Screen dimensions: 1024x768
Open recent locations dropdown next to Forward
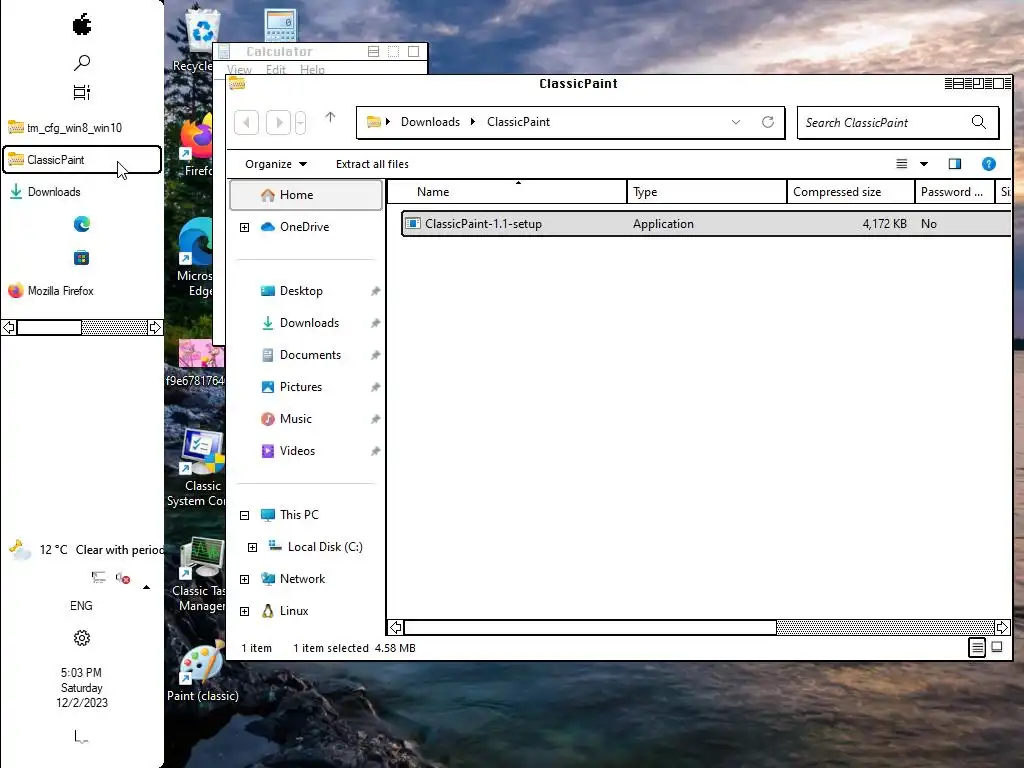(x=300, y=122)
